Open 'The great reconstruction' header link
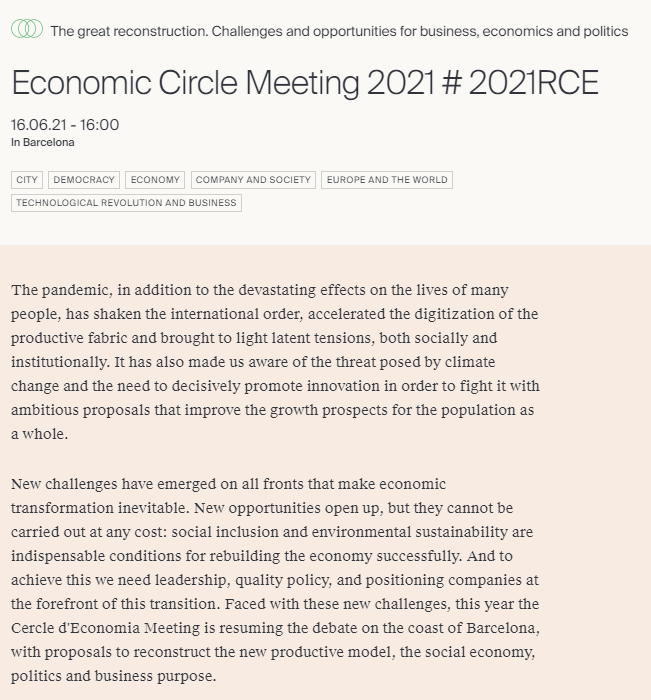The image size is (651, 700). pos(339,31)
